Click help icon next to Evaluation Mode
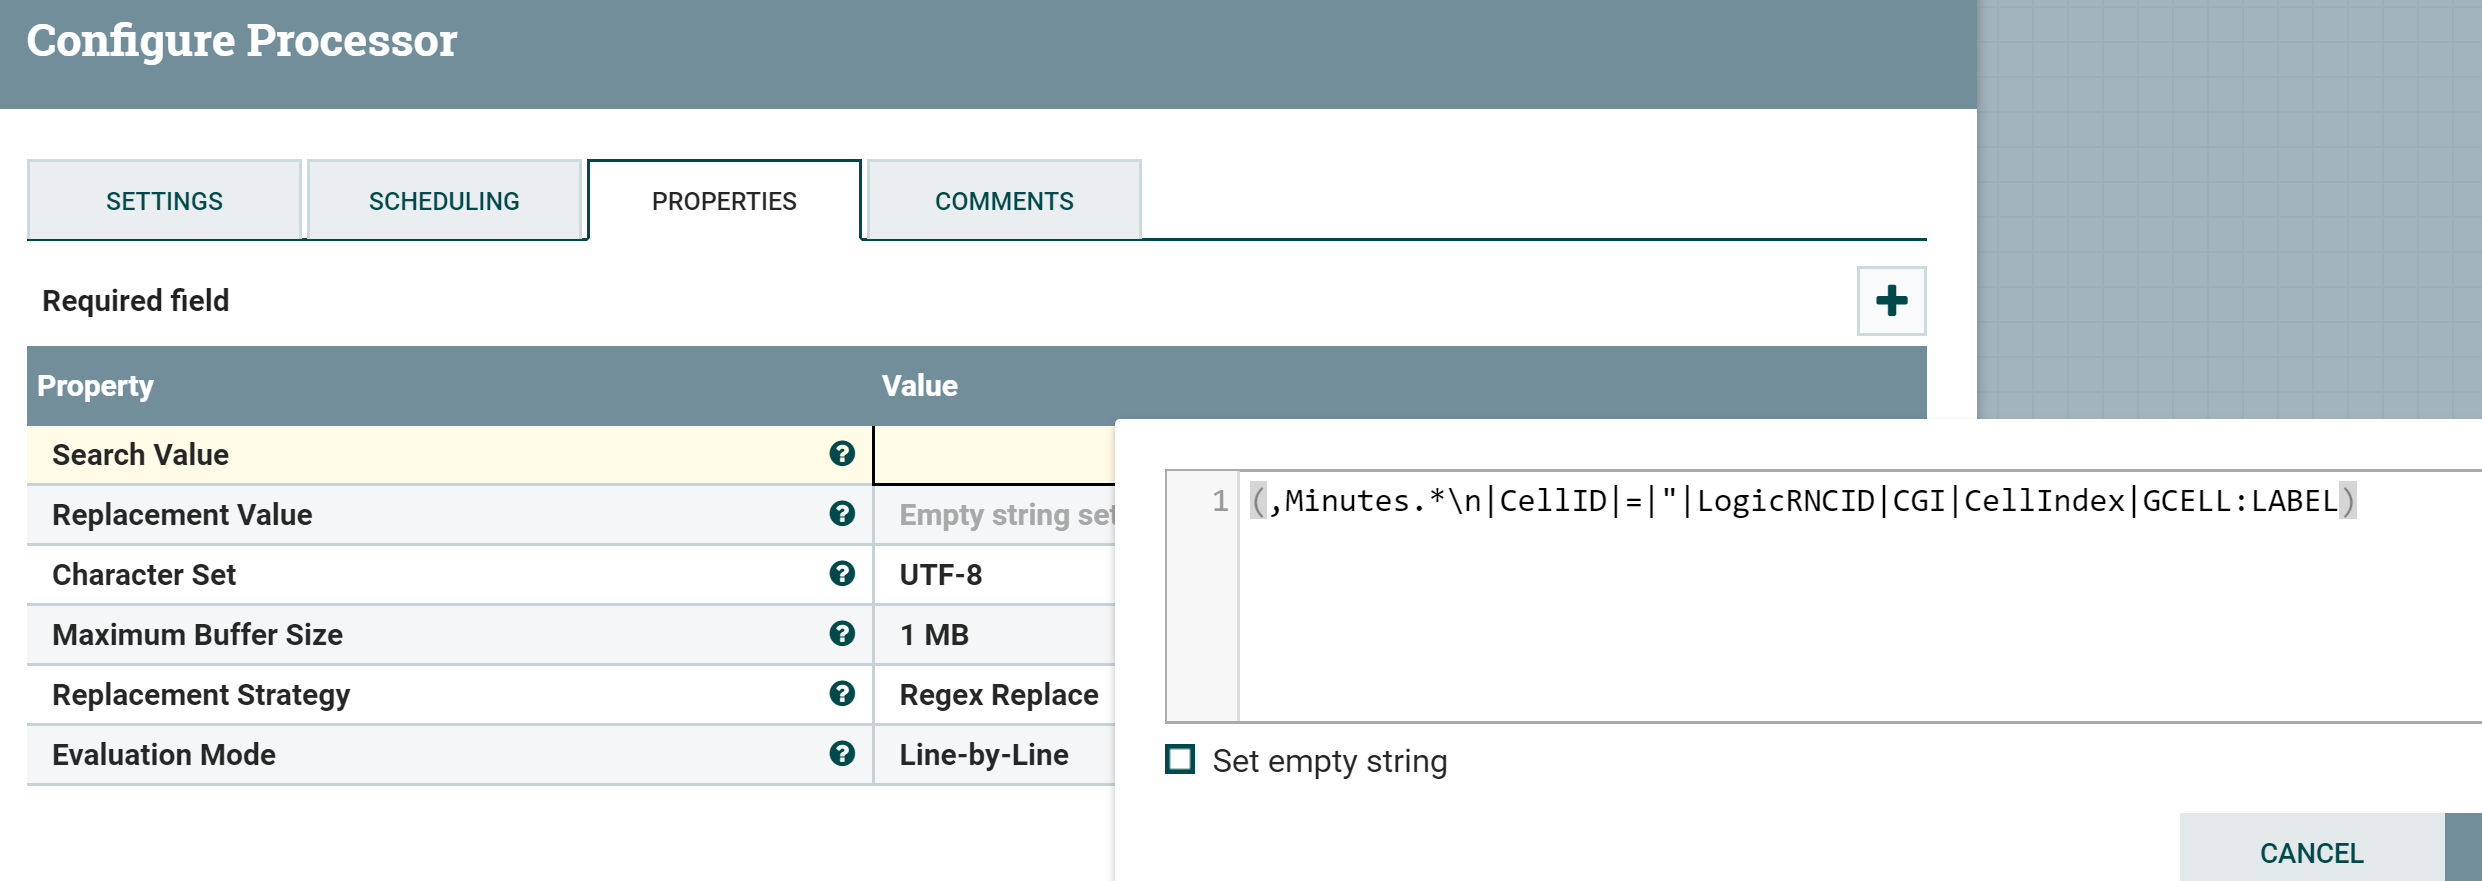The image size is (2482, 881). (842, 754)
